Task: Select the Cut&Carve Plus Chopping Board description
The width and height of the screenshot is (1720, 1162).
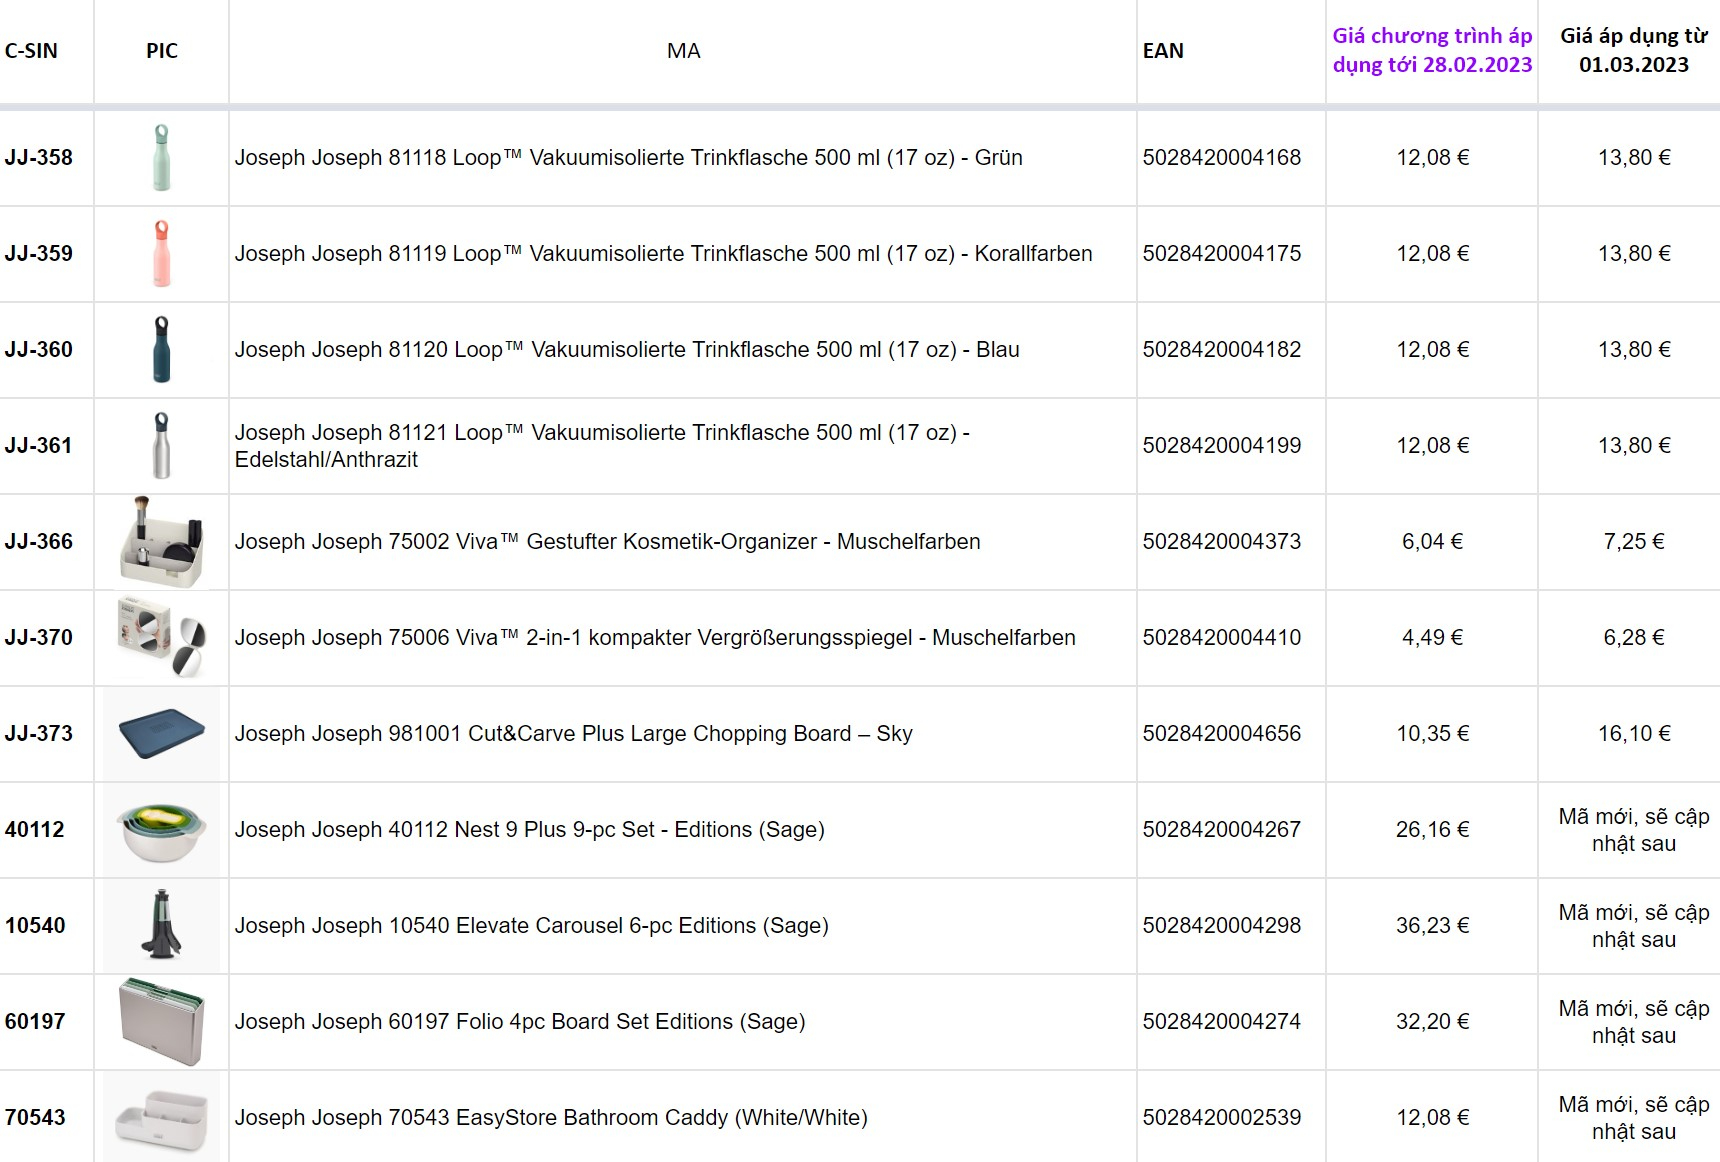Action: point(573,733)
